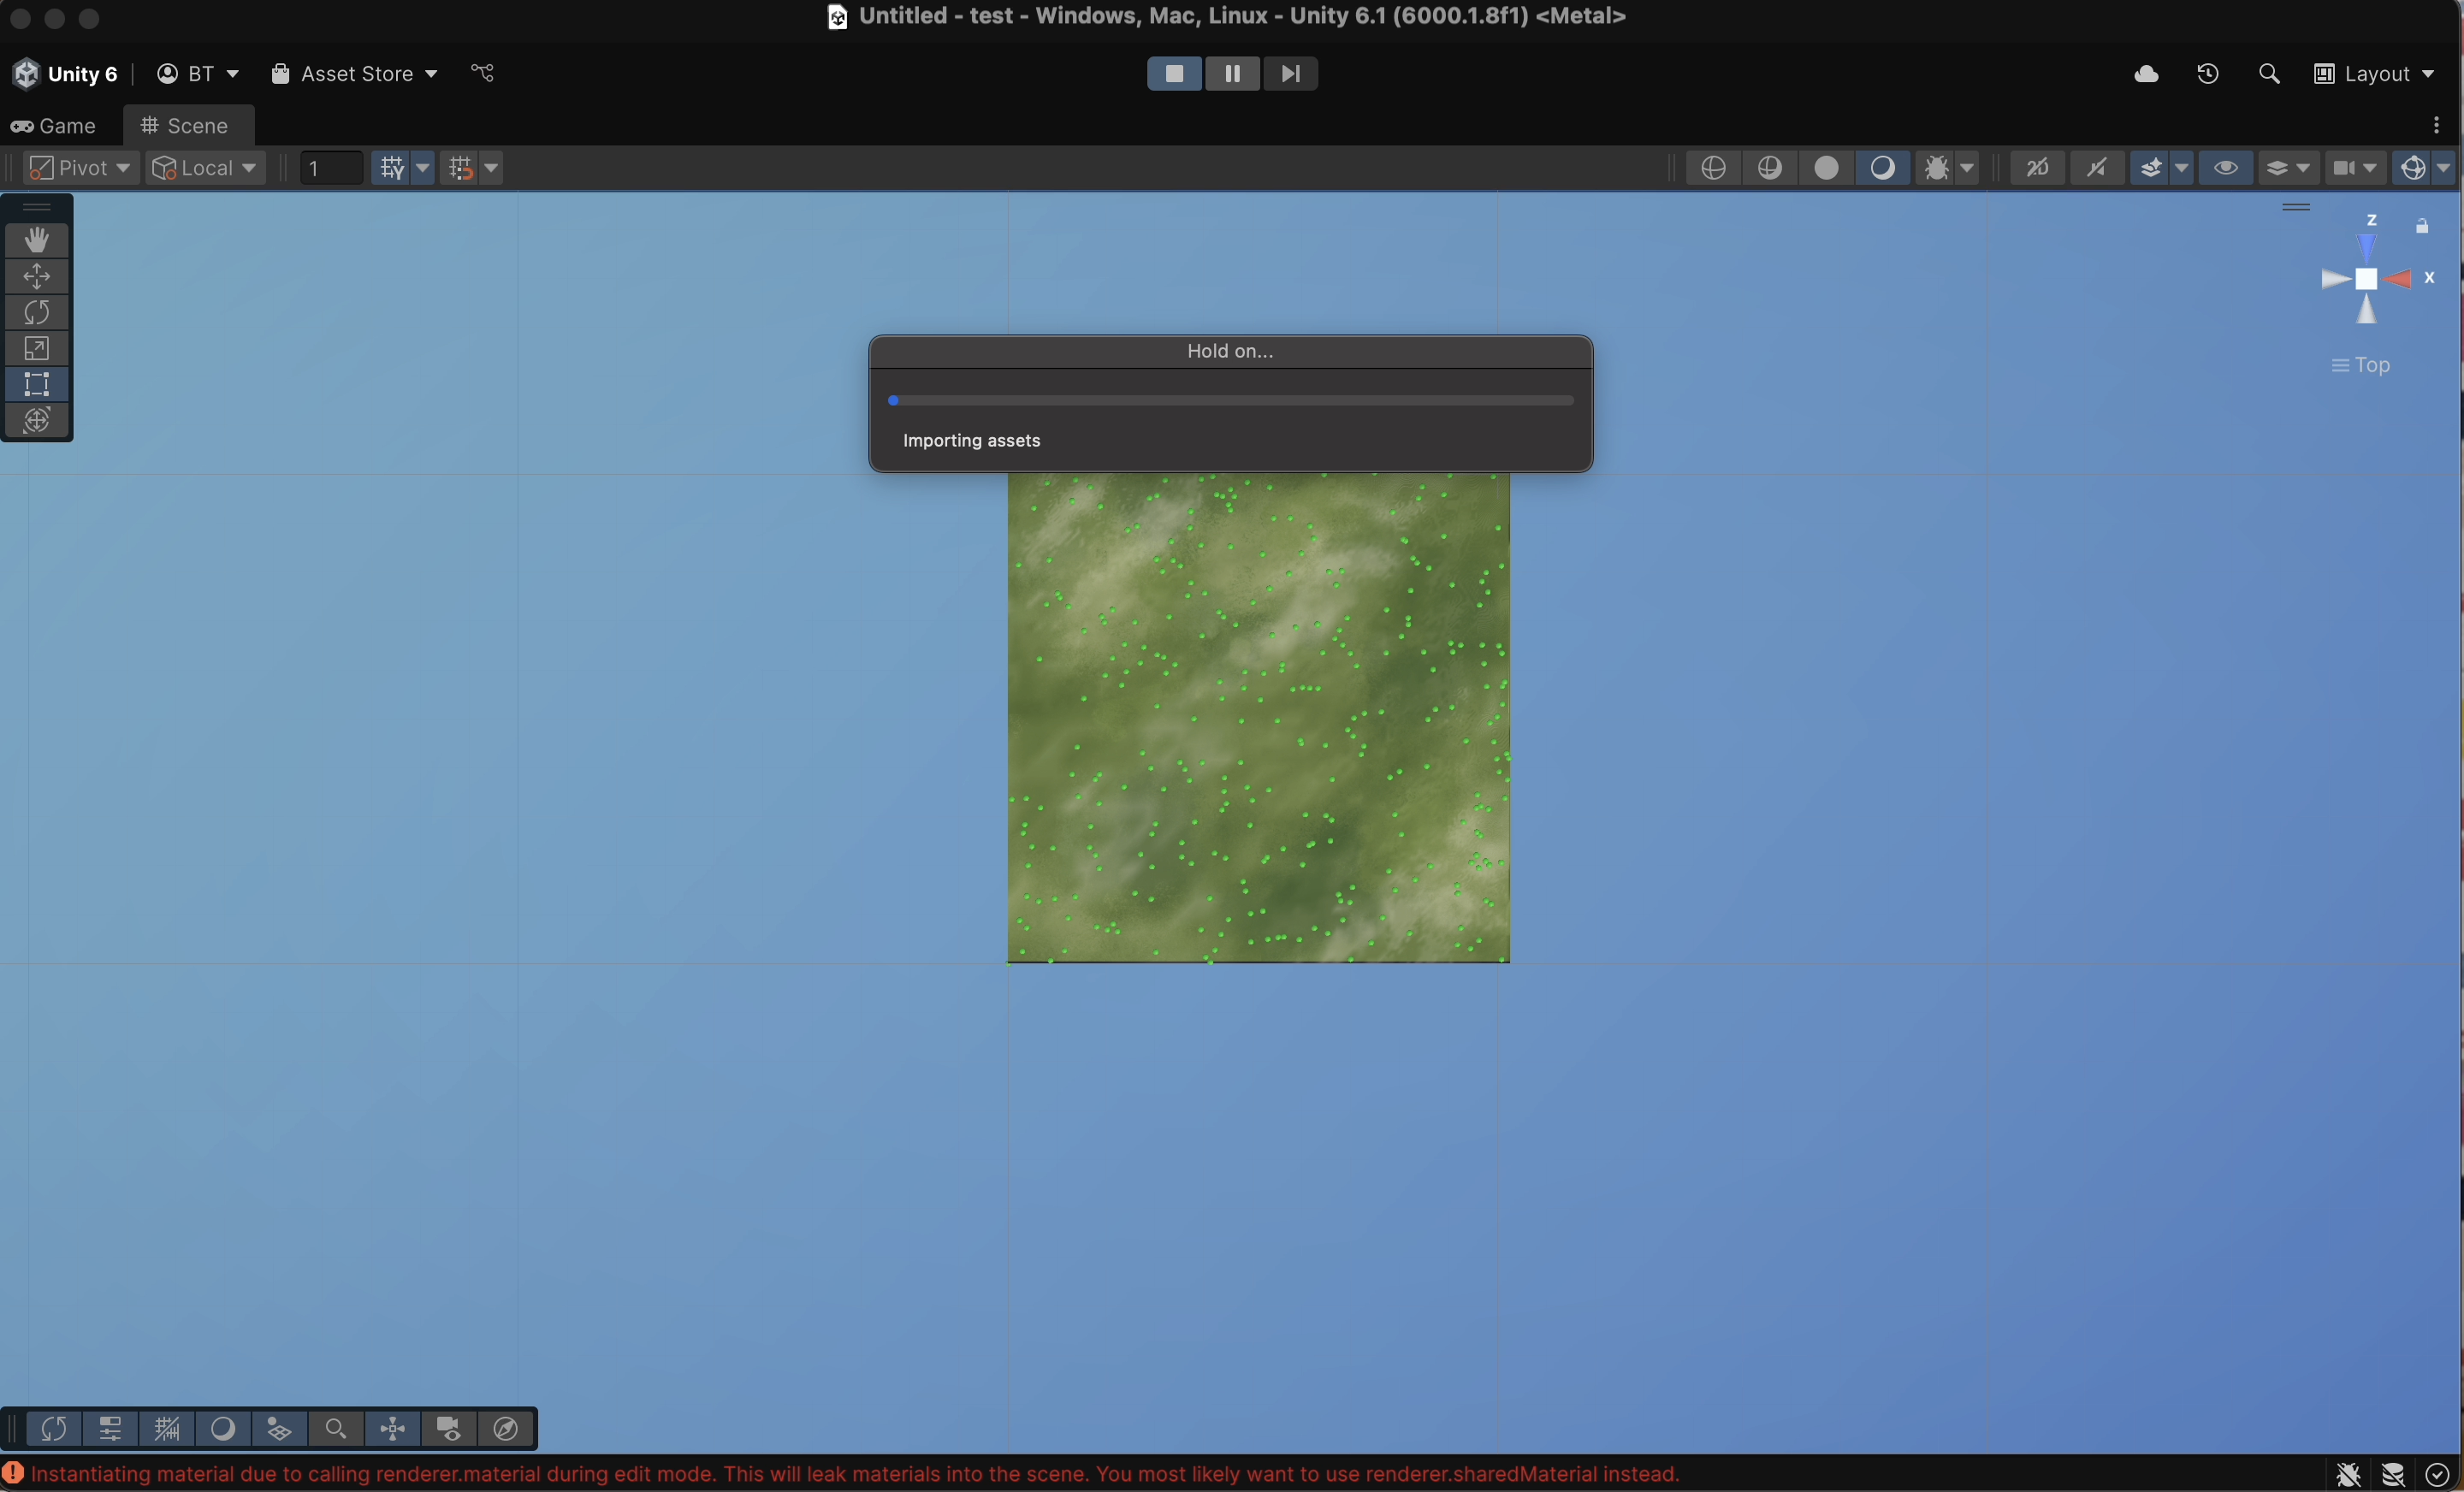Pause play mode
The image size is (2464, 1492).
click(x=1232, y=74)
